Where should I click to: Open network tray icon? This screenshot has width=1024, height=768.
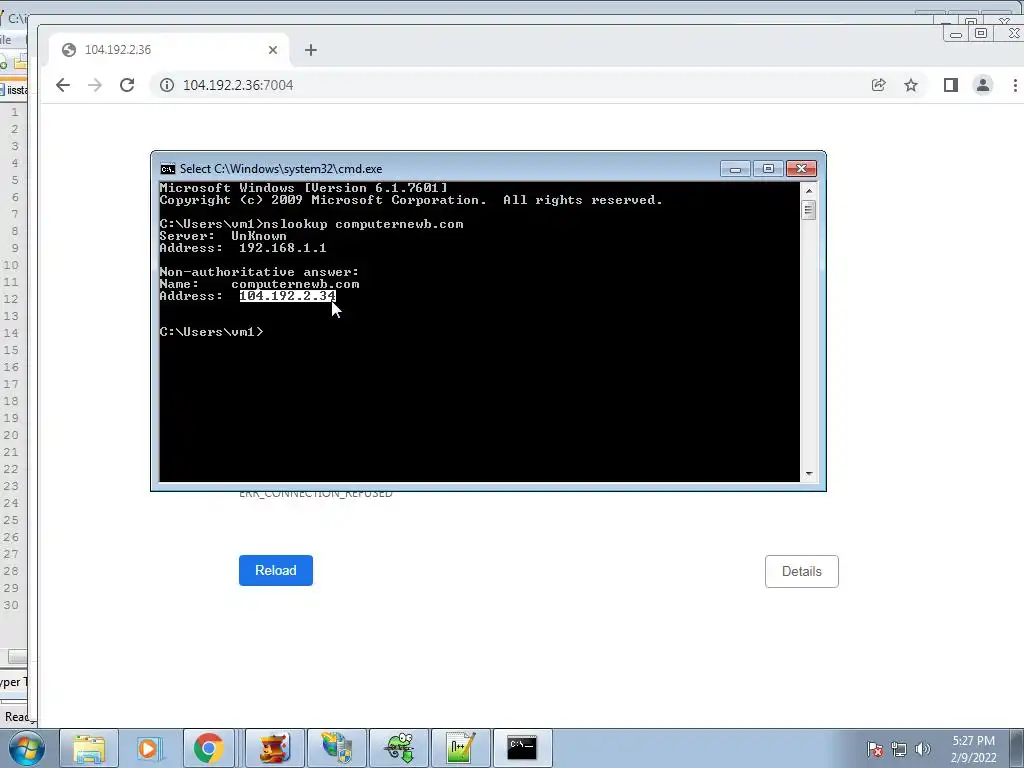click(899, 749)
